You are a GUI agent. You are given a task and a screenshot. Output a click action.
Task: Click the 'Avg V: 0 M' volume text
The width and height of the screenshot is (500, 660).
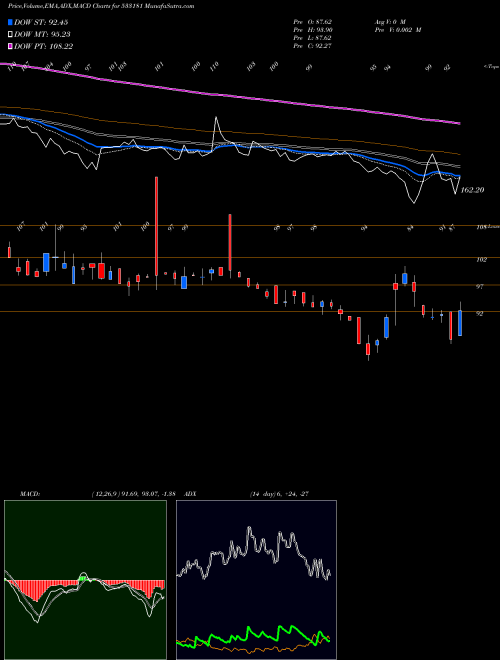pyautogui.click(x=389, y=21)
